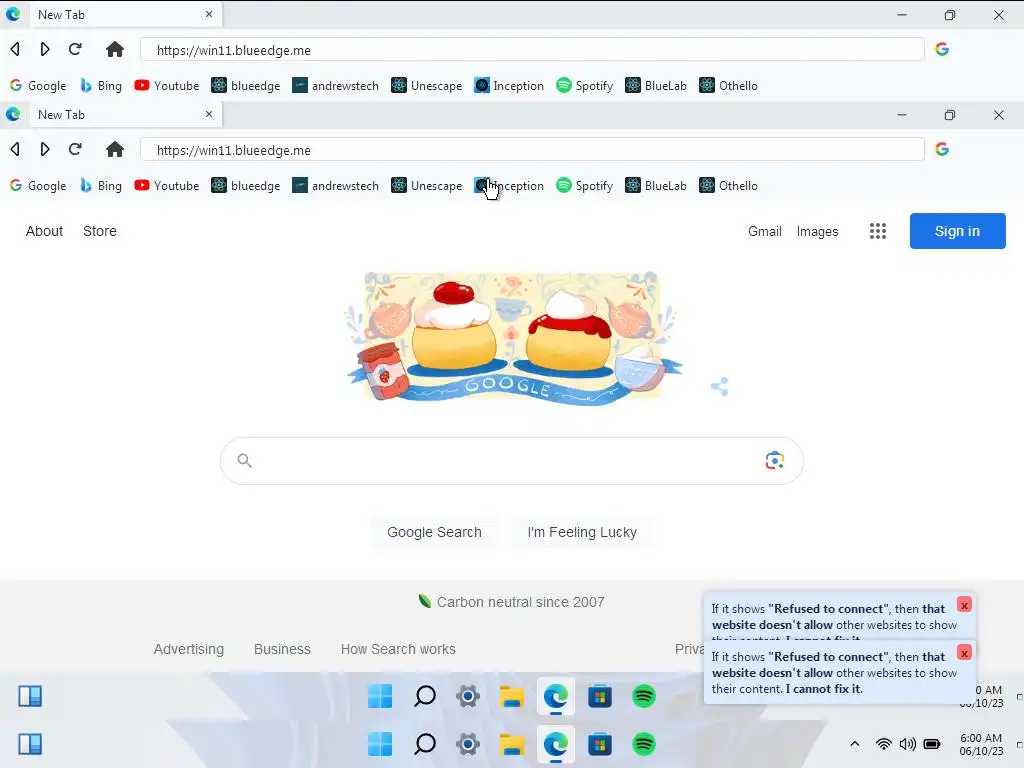The image size is (1024, 768).
Task: Close the New Tab tab in the outer browser
Action: (x=209, y=14)
